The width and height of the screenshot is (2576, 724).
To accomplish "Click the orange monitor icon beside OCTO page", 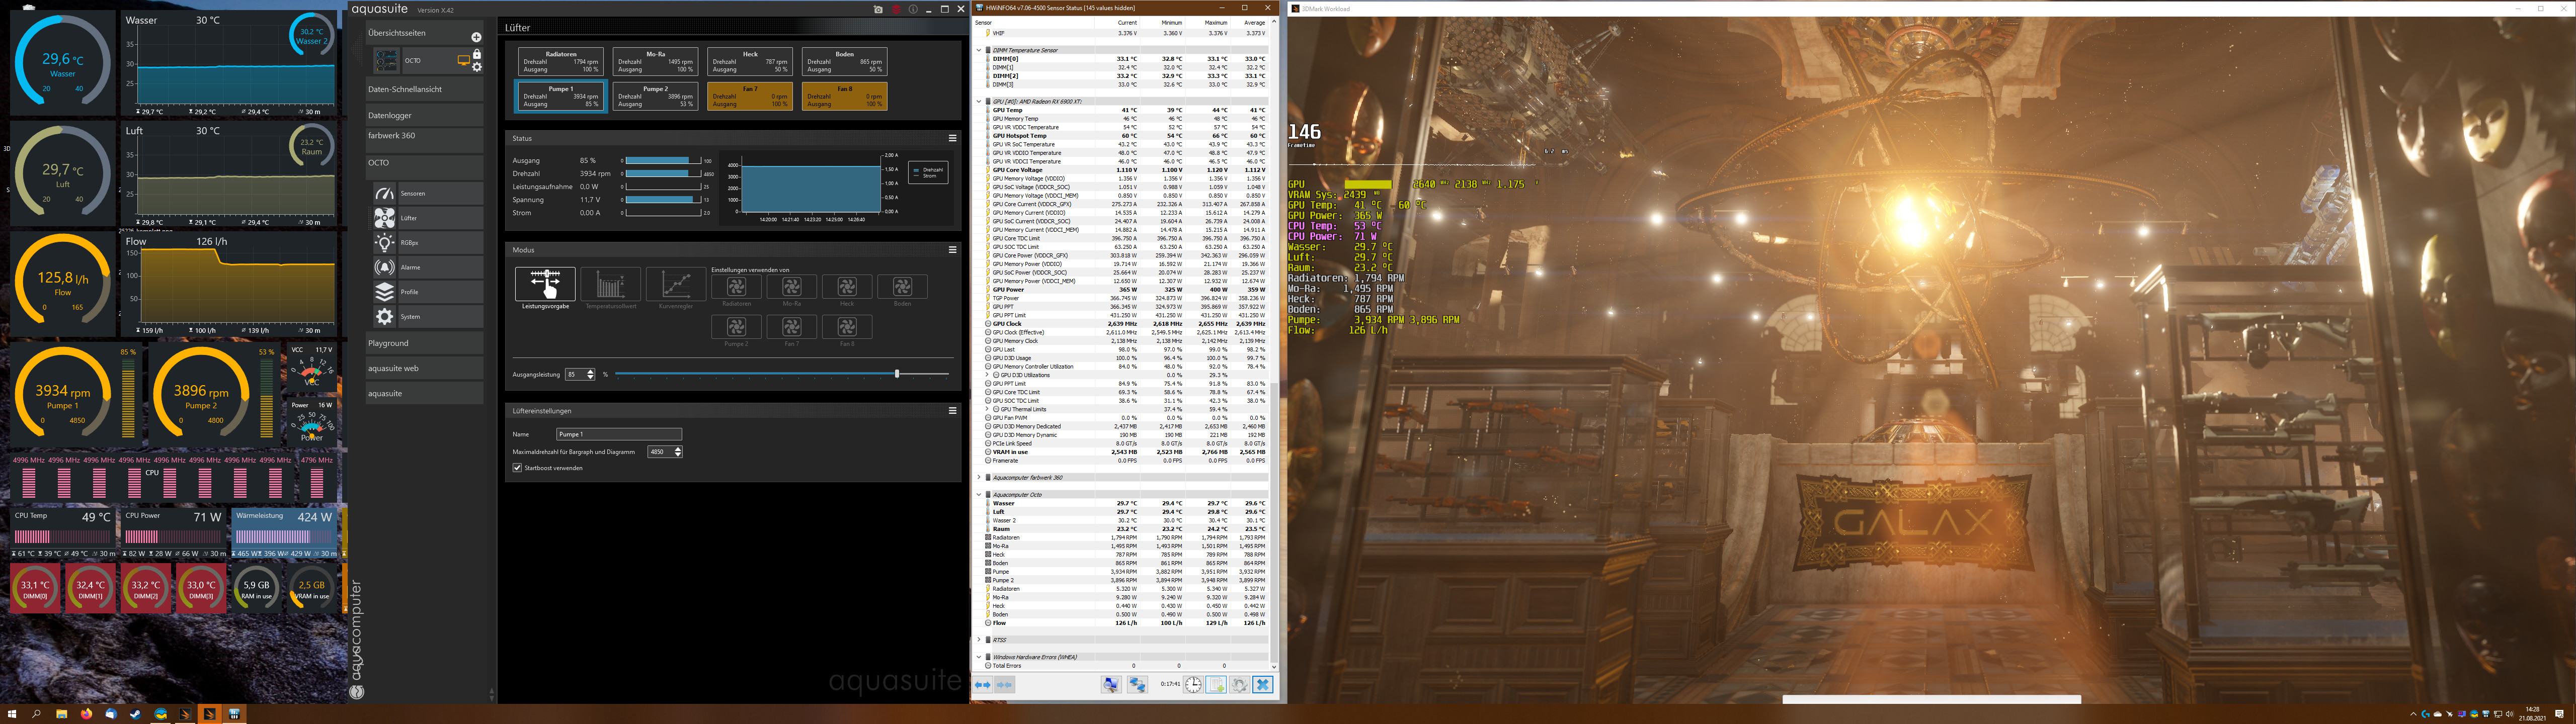I will pos(463,61).
